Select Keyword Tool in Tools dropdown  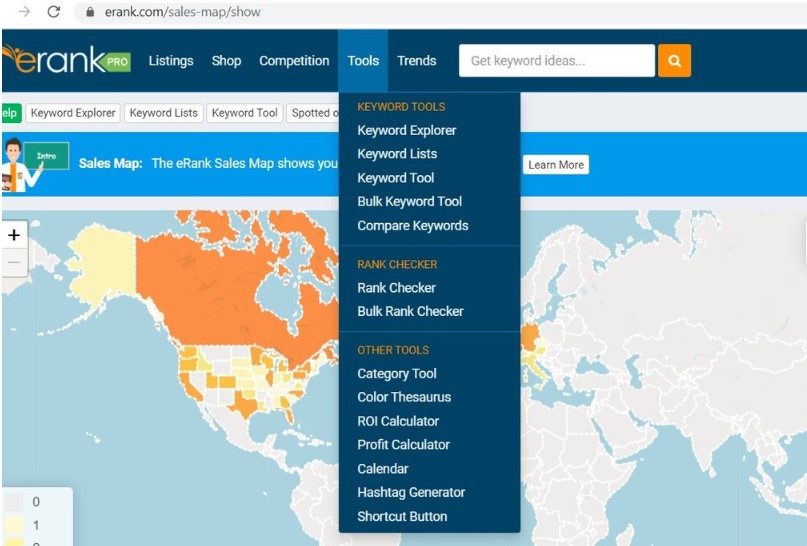396,178
